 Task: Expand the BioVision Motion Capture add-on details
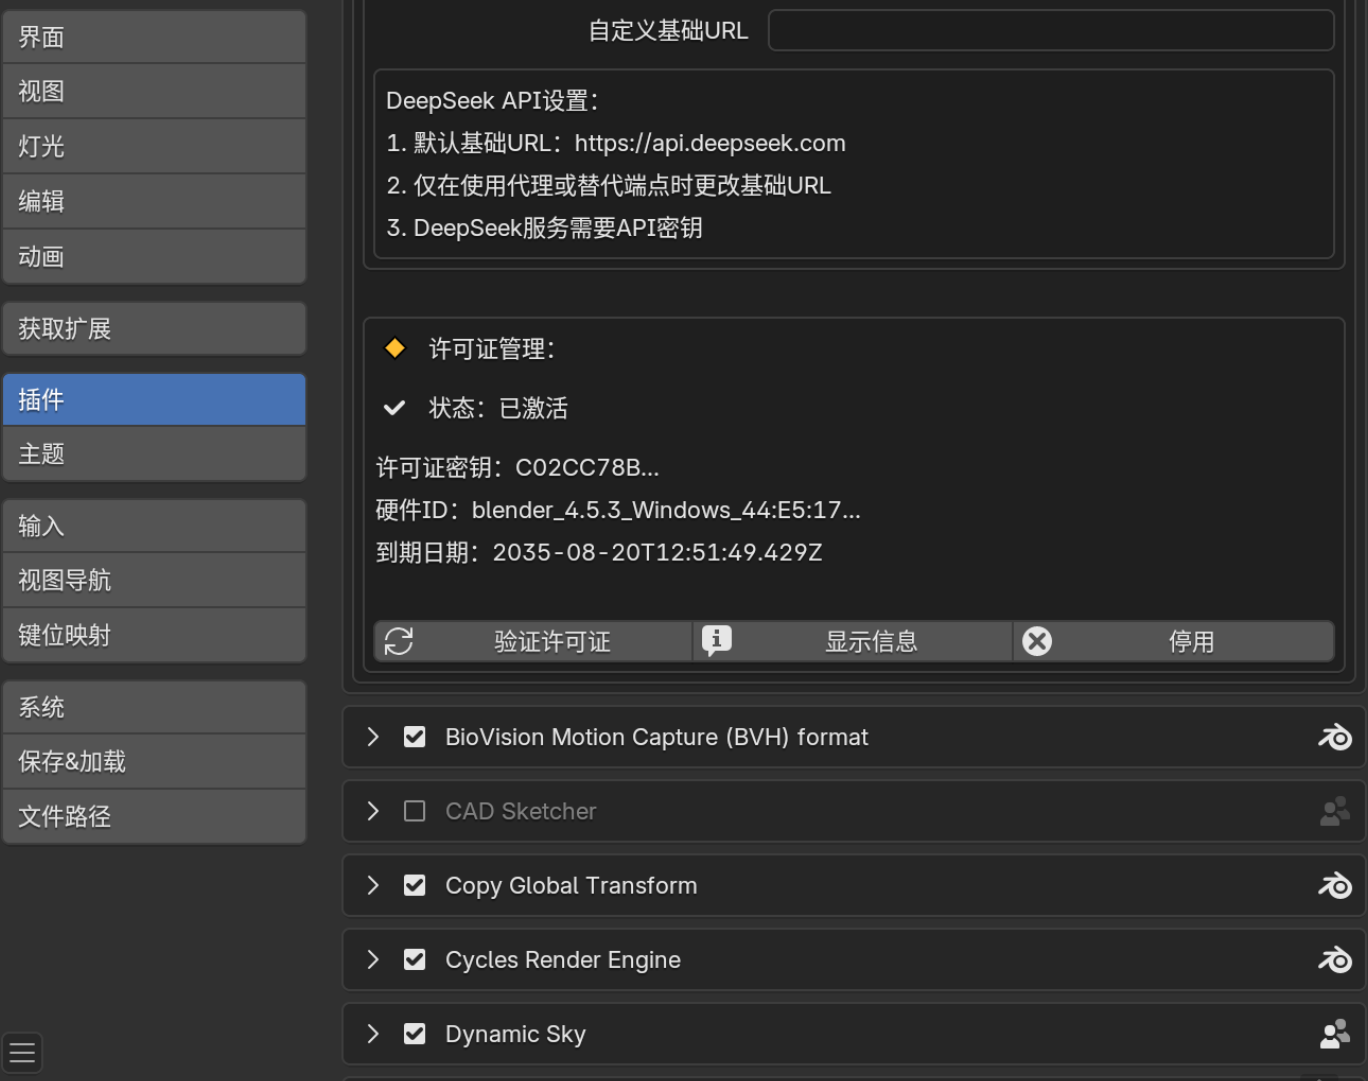373,737
